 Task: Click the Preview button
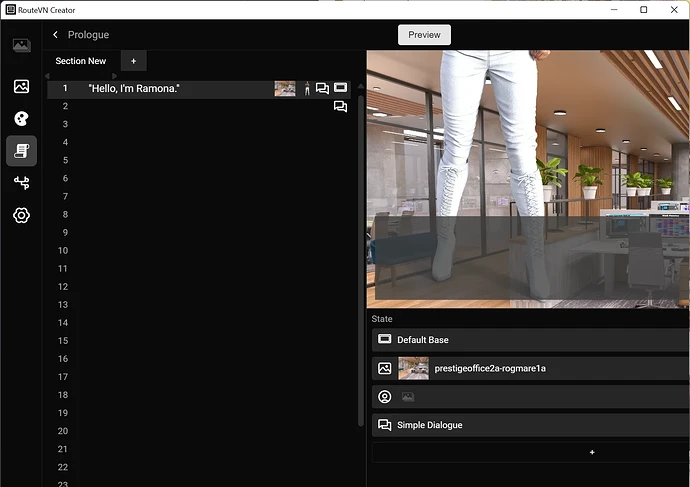coord(424,35)
